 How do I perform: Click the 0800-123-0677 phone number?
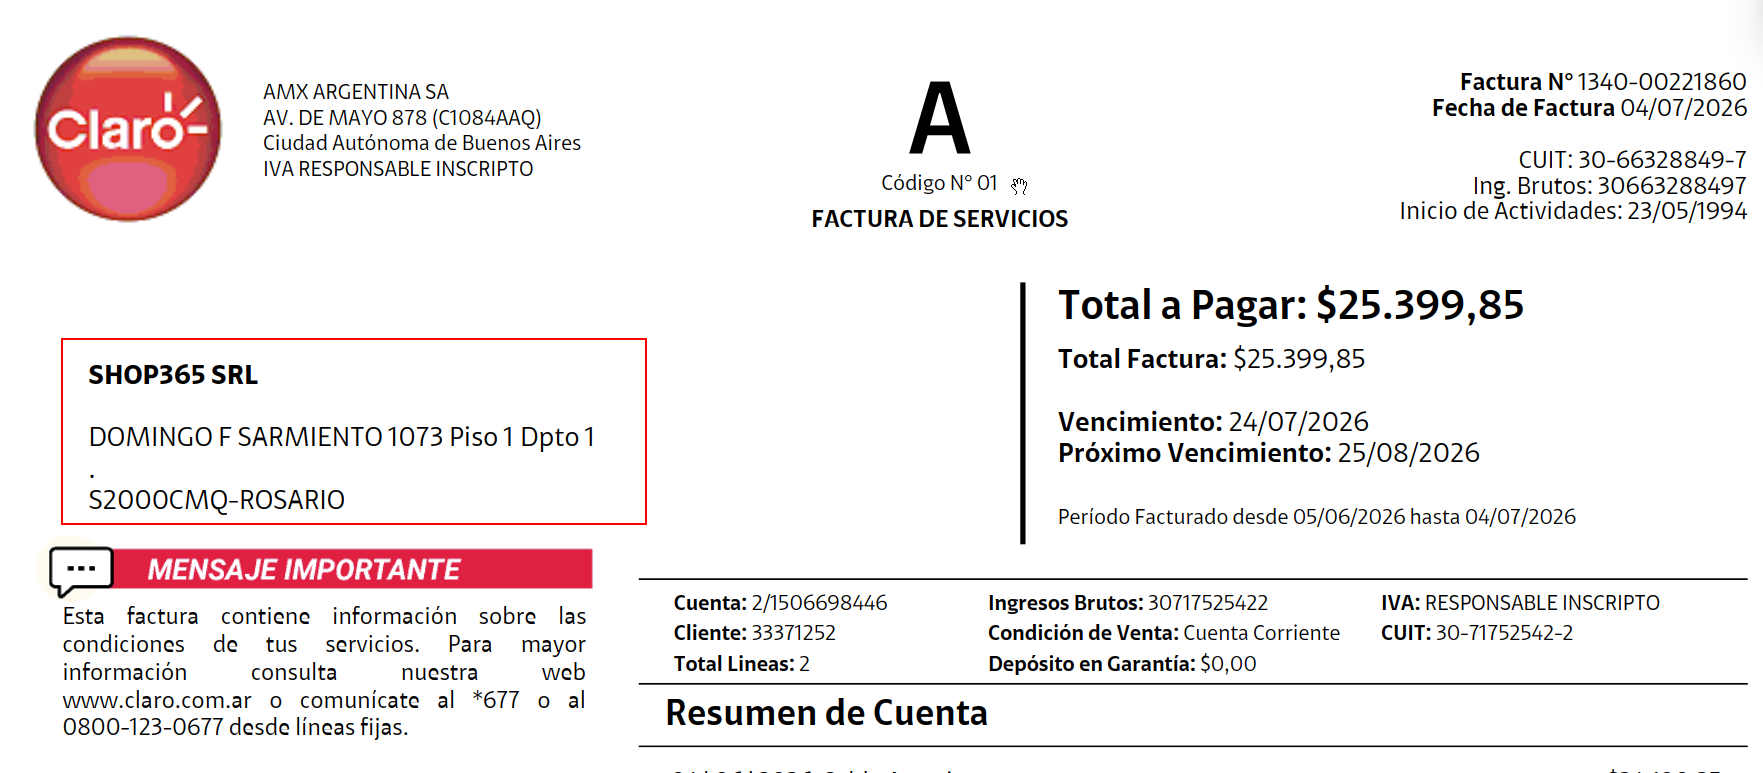(143, 727)
